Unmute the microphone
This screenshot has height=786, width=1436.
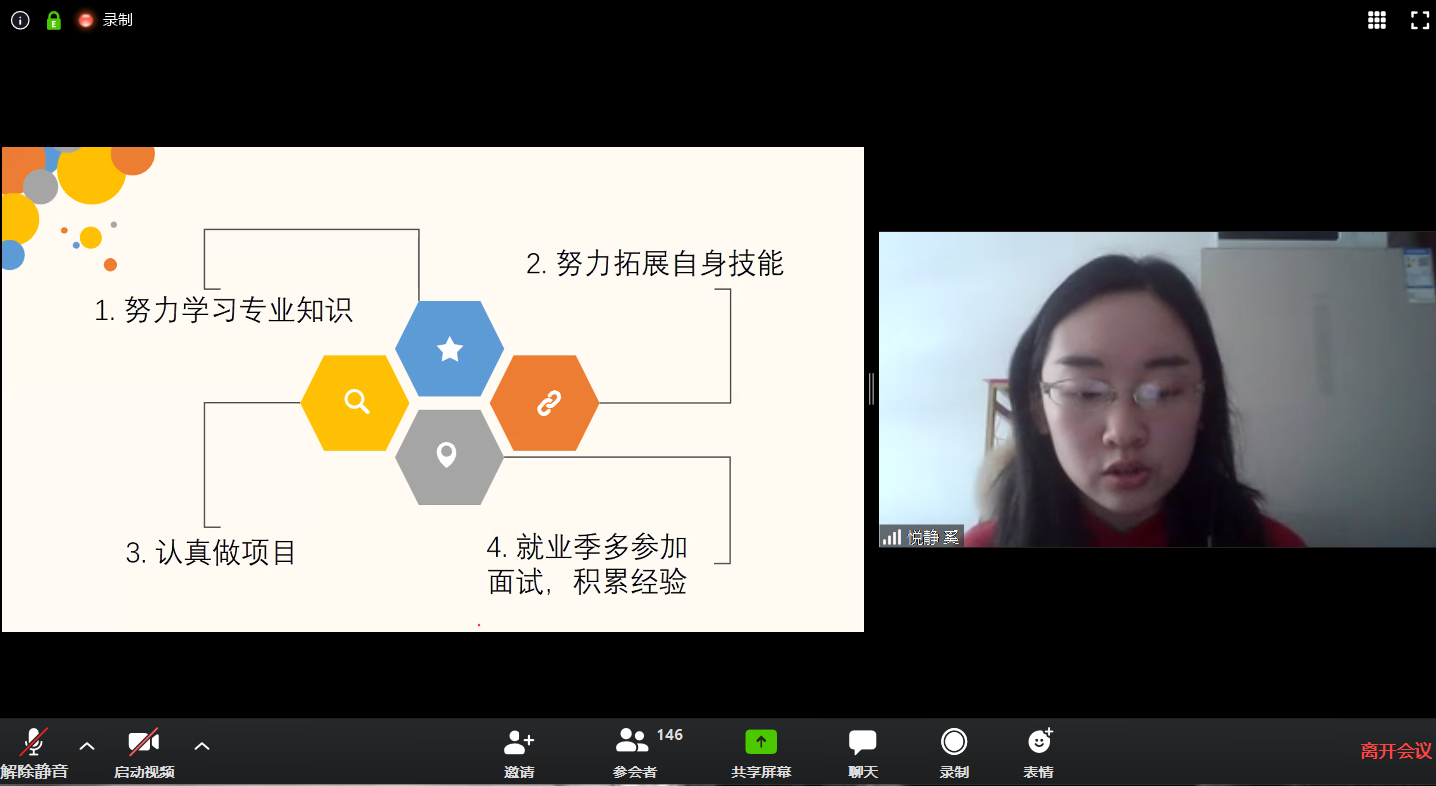tap(34, 752)
